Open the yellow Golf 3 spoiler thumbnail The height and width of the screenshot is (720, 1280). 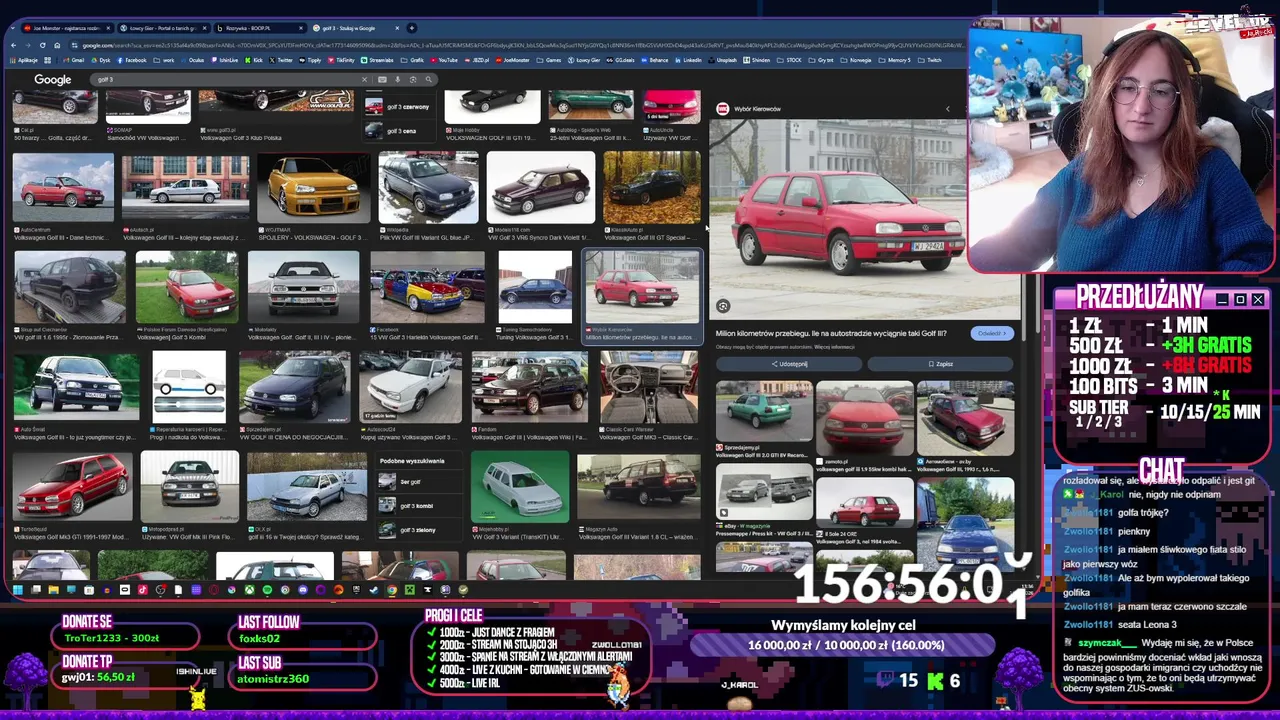313,187
